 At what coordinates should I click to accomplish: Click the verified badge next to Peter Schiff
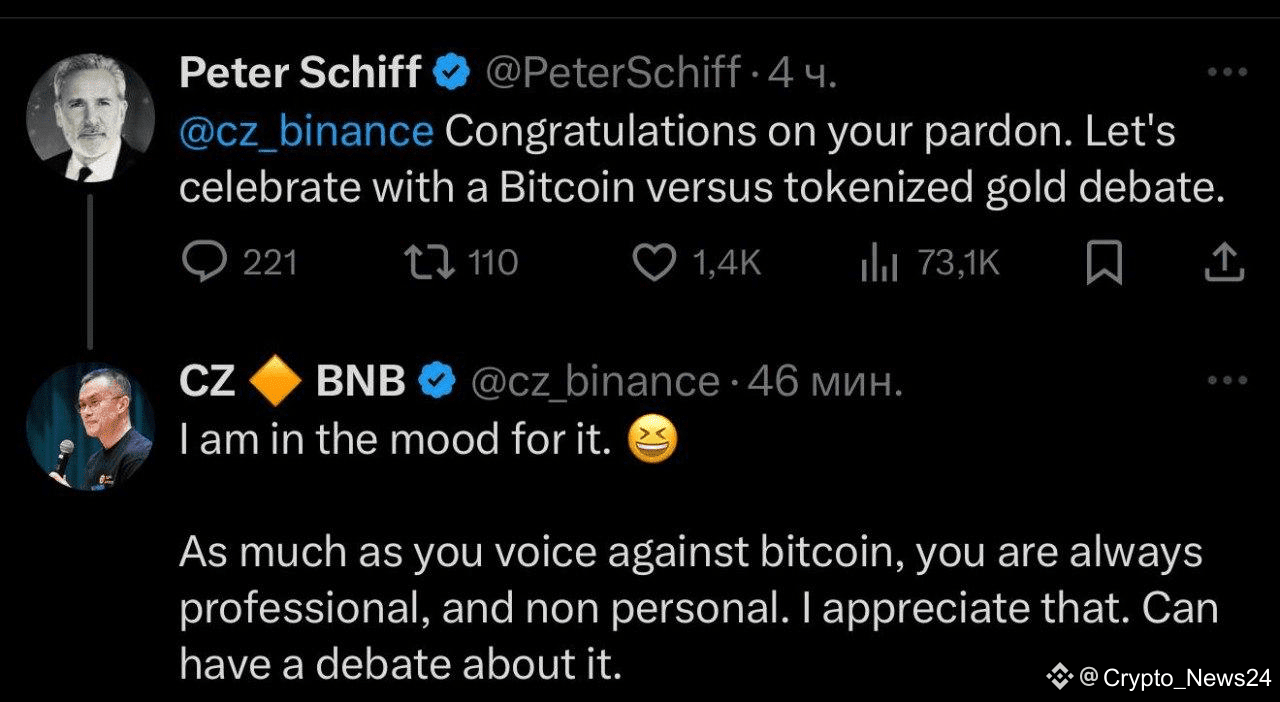point(451,72)
